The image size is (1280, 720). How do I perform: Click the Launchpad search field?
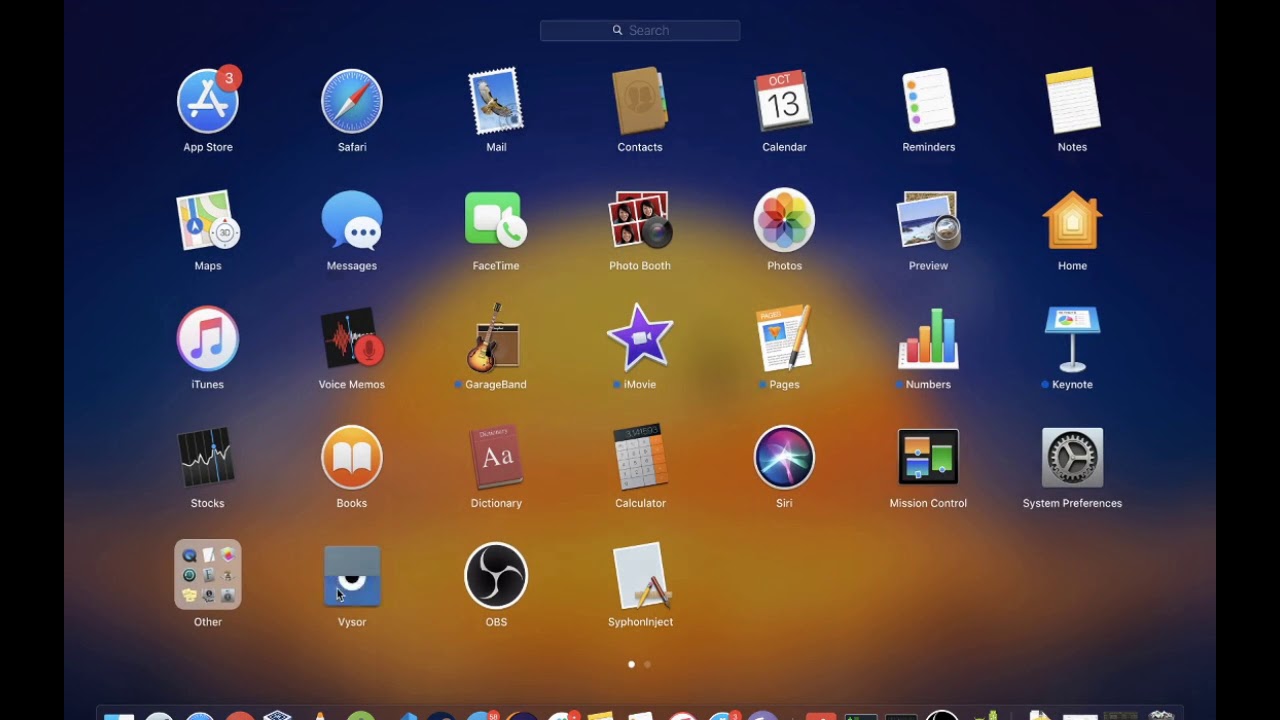640,31
